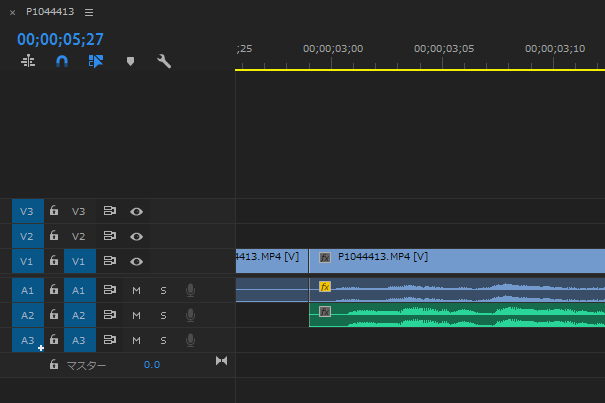The width and height of the screenshot is (605, 403).
Task: Lock the A3 track
Action: (54, 339)
